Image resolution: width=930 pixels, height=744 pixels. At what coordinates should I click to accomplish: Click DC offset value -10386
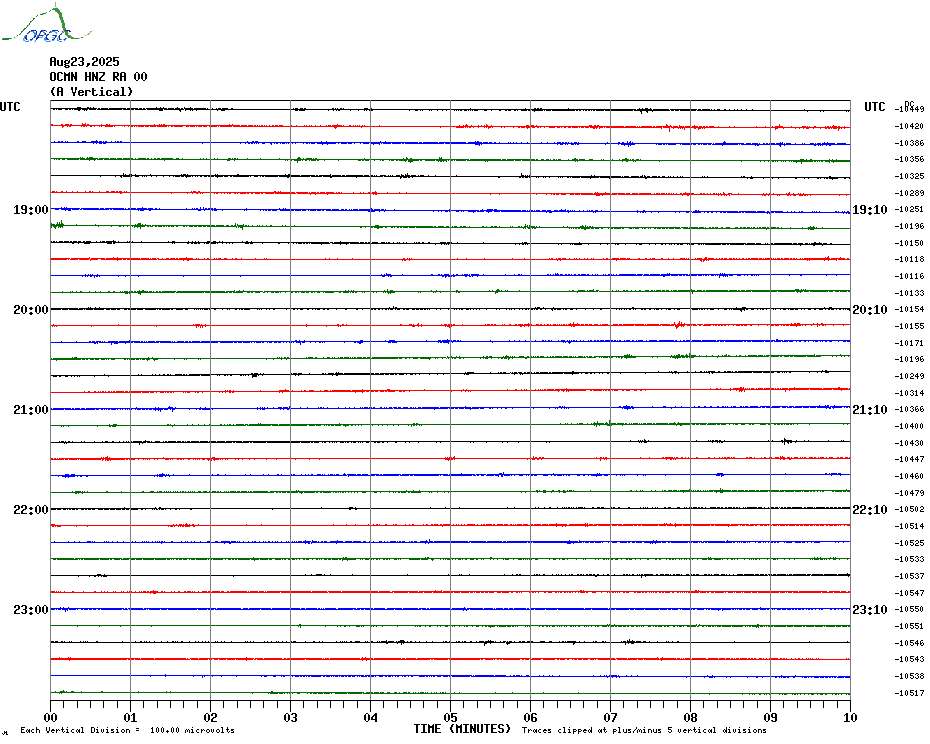pos(910,143)
